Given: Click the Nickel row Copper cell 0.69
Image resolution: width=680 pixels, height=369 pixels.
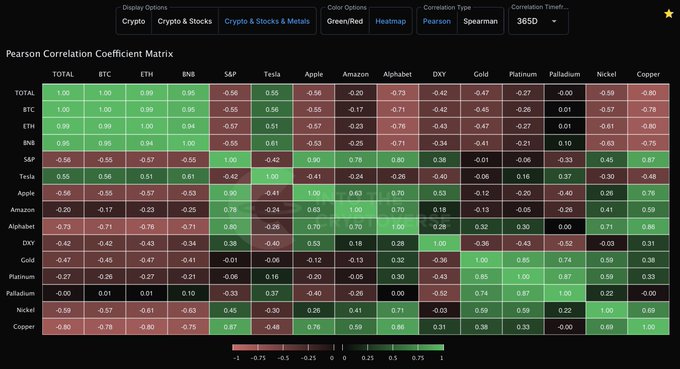Looking at the screenshot, I should point(648,310).
